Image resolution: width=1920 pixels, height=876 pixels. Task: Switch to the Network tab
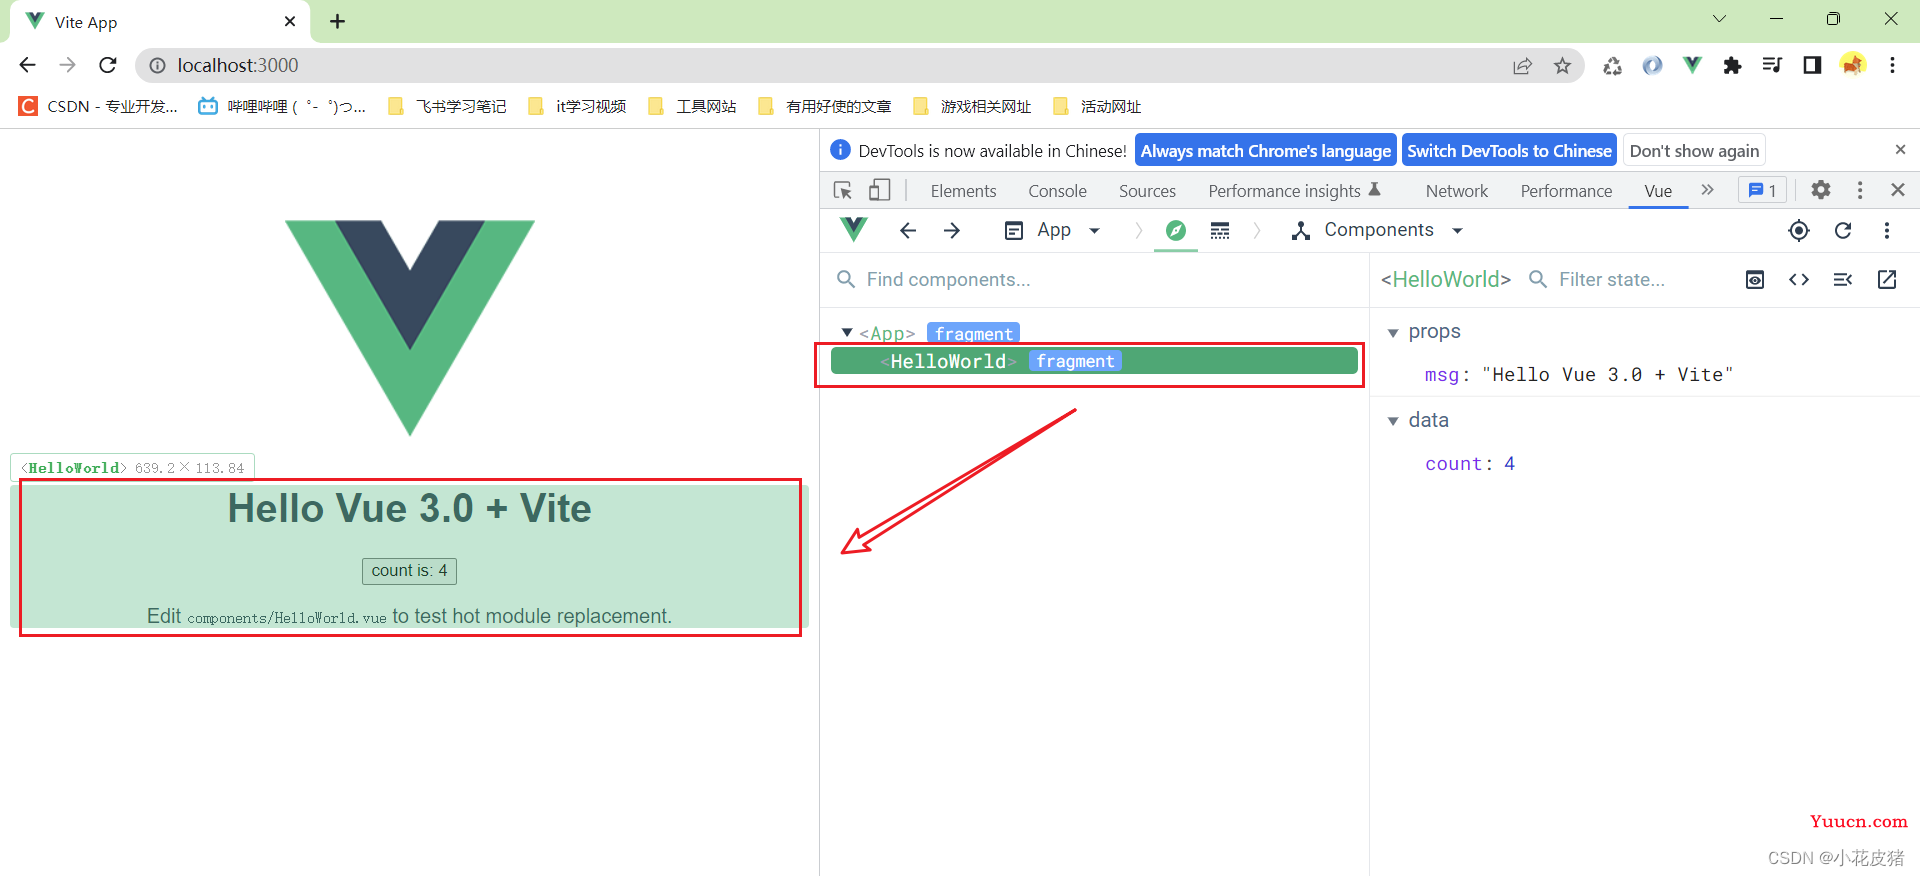1456,191
